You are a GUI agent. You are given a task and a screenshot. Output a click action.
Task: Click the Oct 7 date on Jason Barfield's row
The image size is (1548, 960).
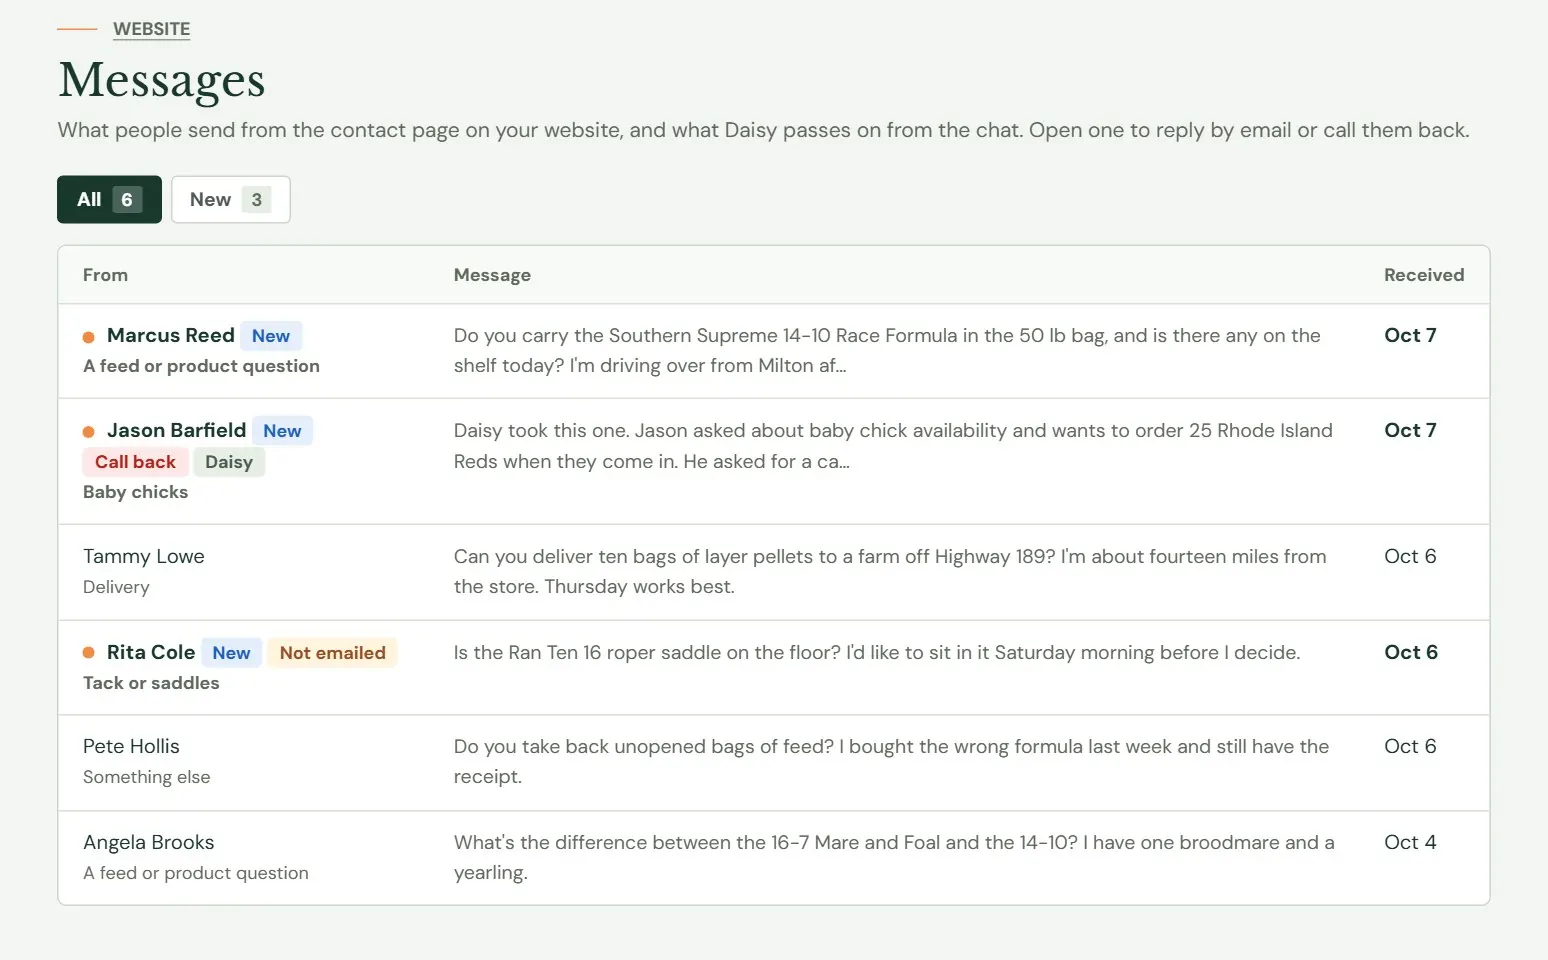click(1410, 430)
